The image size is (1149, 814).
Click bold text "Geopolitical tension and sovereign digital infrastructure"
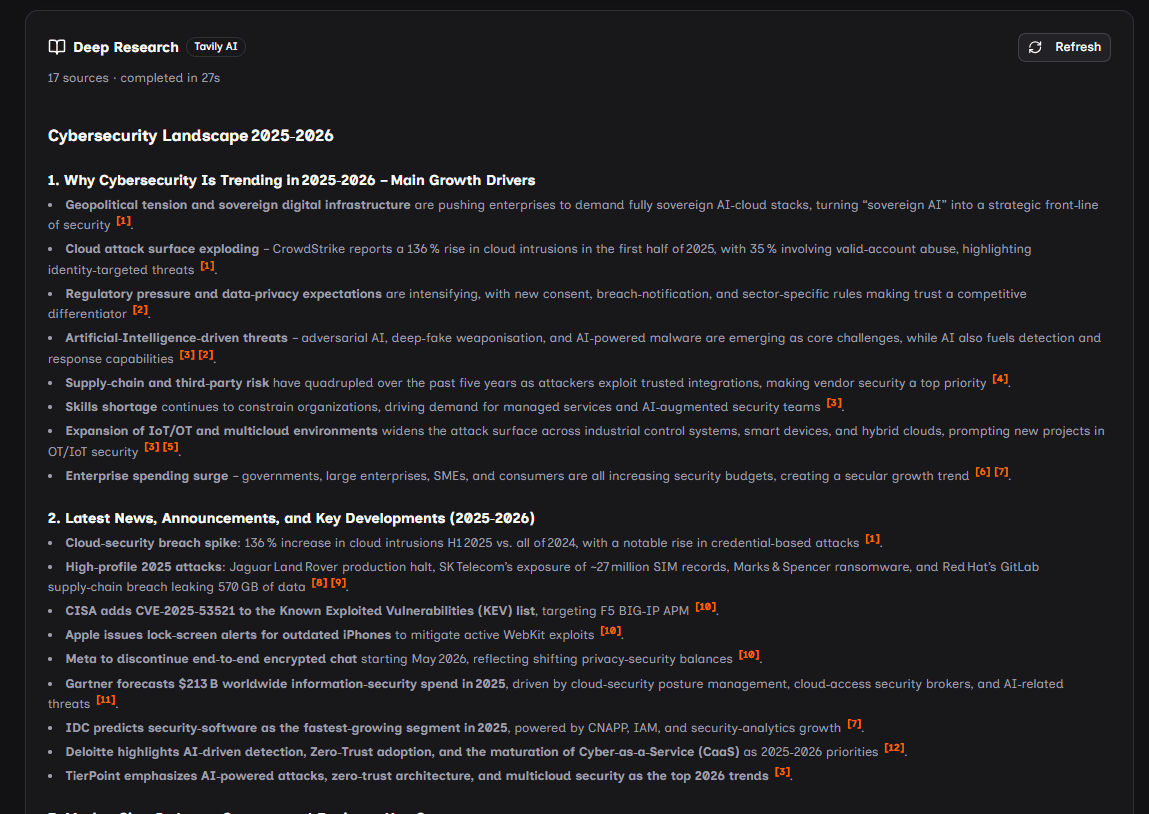tap(237, 205)
